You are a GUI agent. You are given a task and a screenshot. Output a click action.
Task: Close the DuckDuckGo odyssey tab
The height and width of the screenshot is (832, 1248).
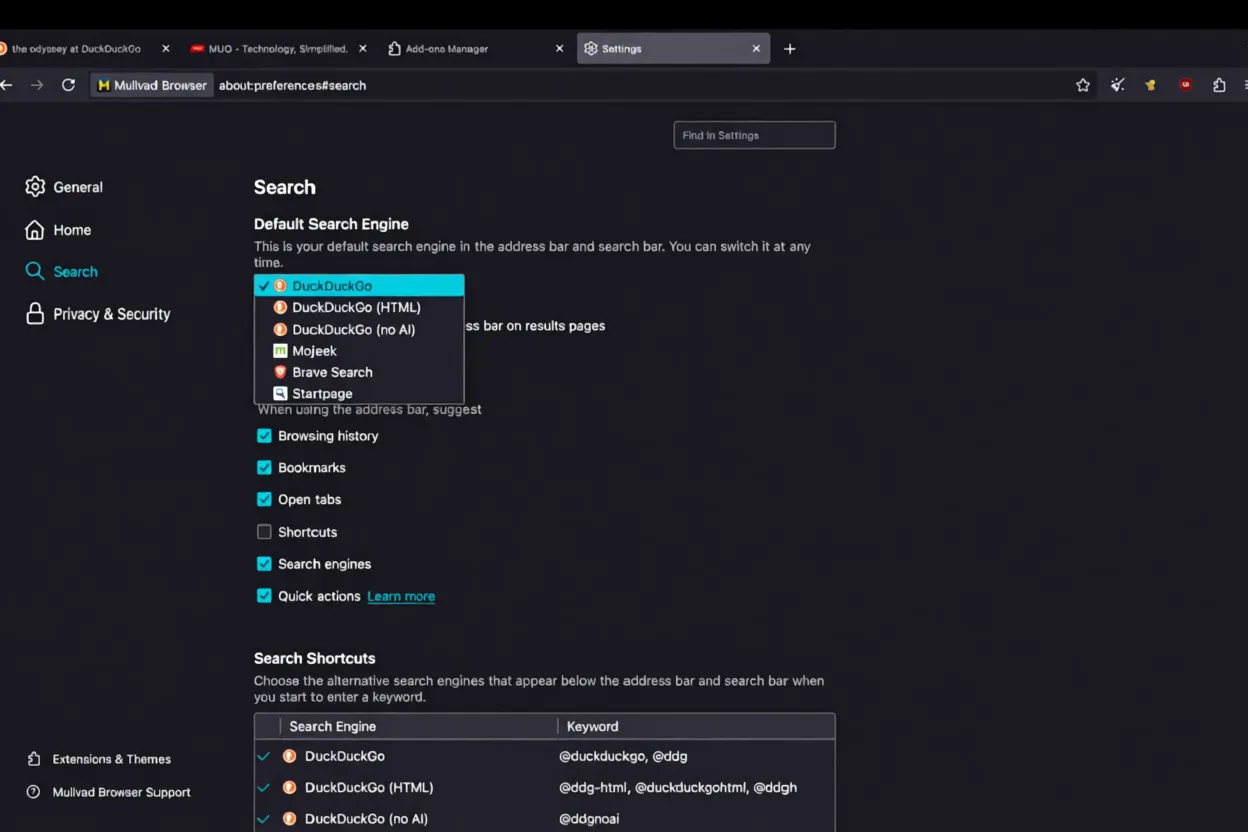pyautogui.click(x=166, y=48)
